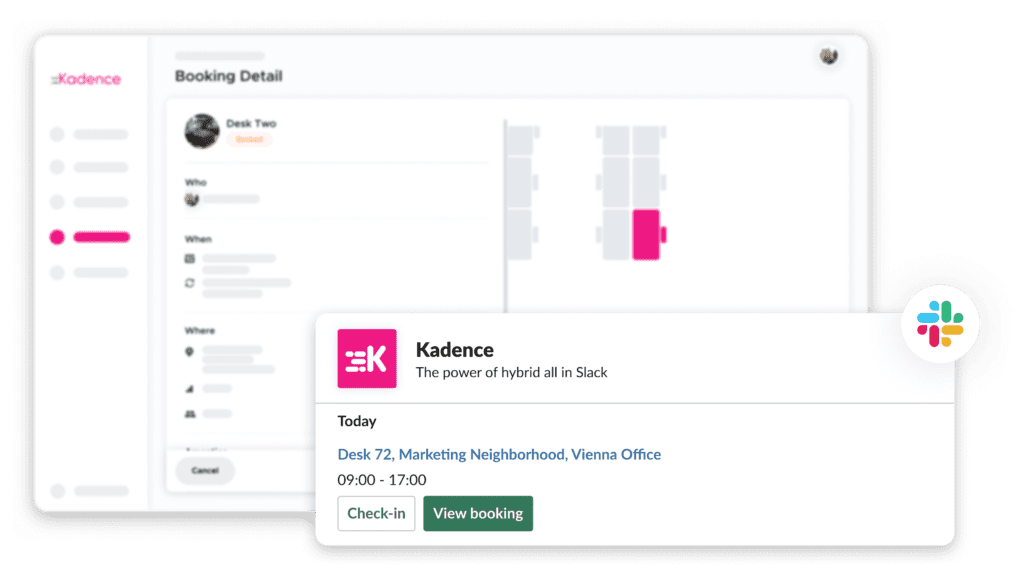The height and width of the screenshot is (571, 1024).
Task: Click the Kadence logo in sidebar
Action: point(86,79)
